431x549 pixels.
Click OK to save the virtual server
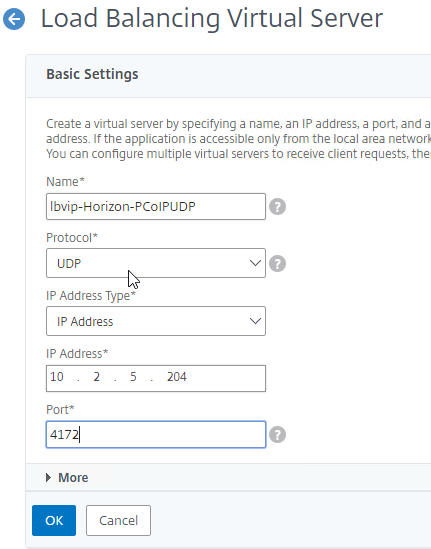tap(54, 520)
